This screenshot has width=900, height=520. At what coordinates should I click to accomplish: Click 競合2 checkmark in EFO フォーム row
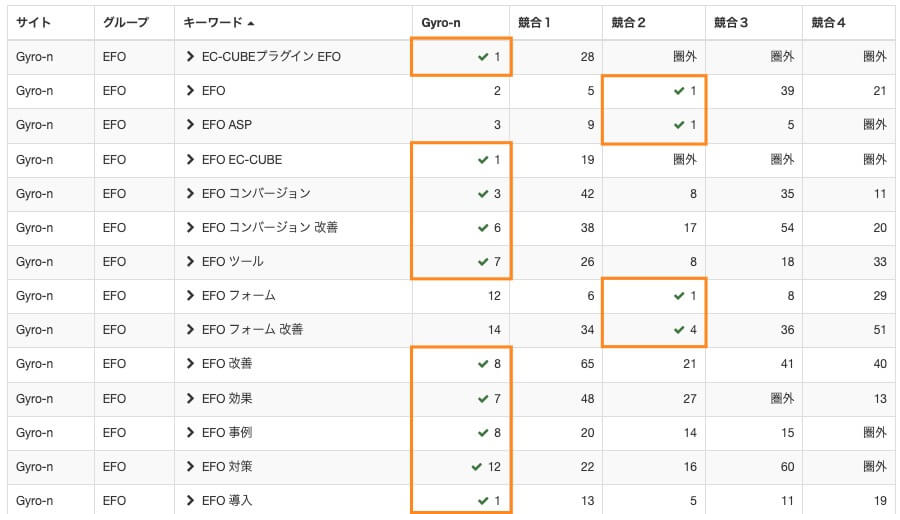point(679,296)
